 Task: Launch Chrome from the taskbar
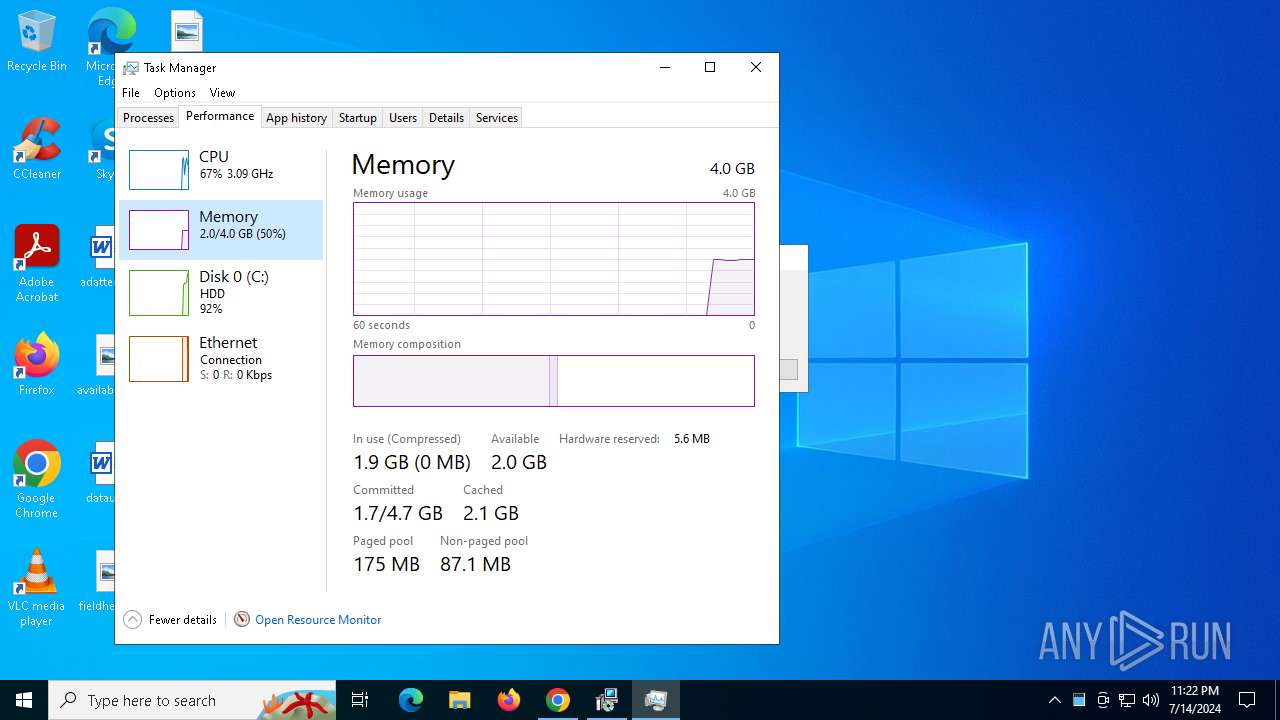(x=558, y=700)
